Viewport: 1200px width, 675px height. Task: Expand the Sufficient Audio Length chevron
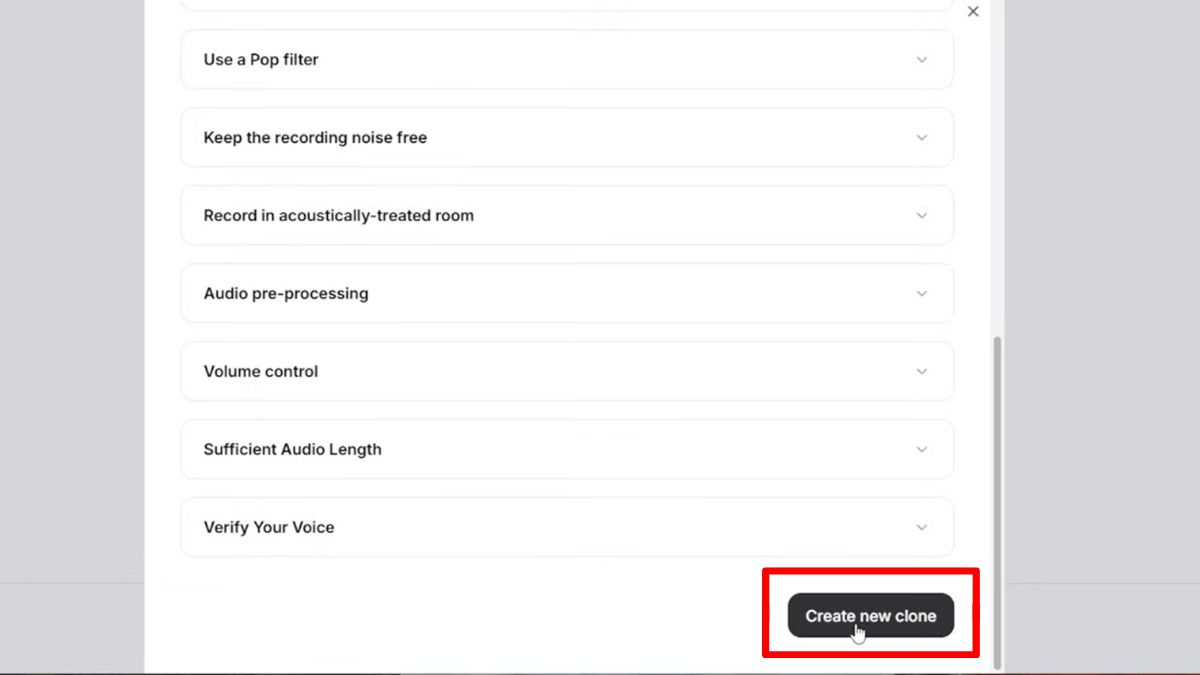(x=922, y=450)
